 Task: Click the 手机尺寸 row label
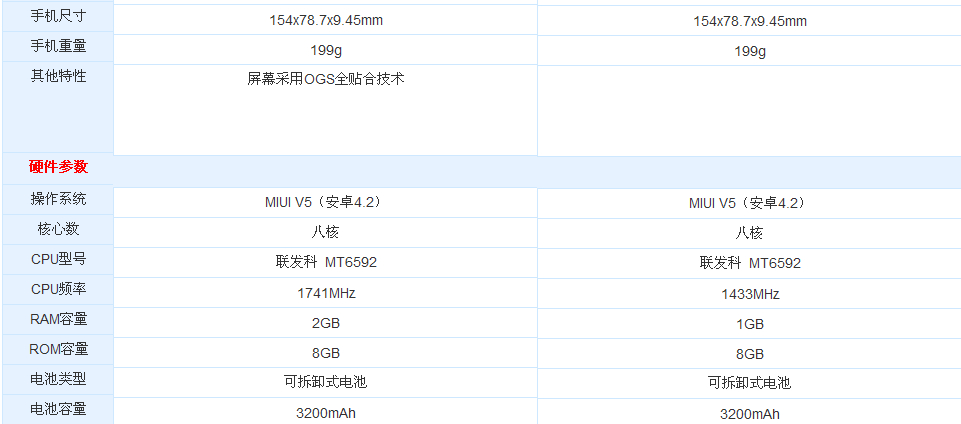point(58,16)
